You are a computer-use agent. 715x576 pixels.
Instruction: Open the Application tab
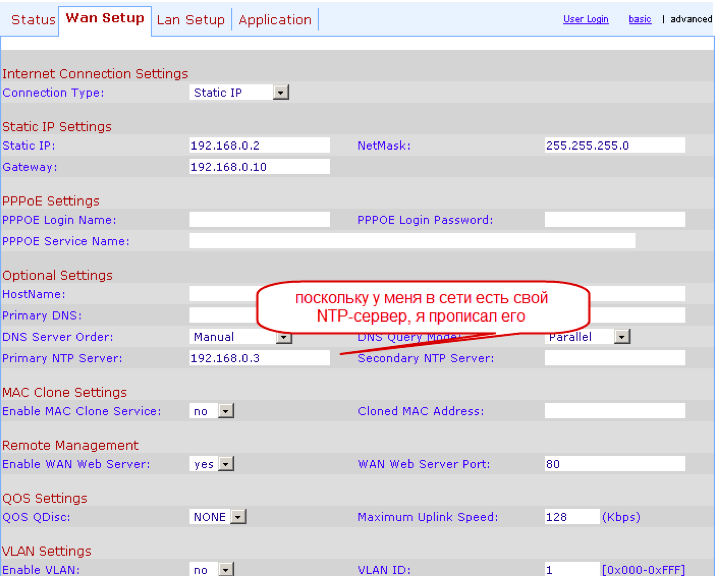(x=275, y=20)
